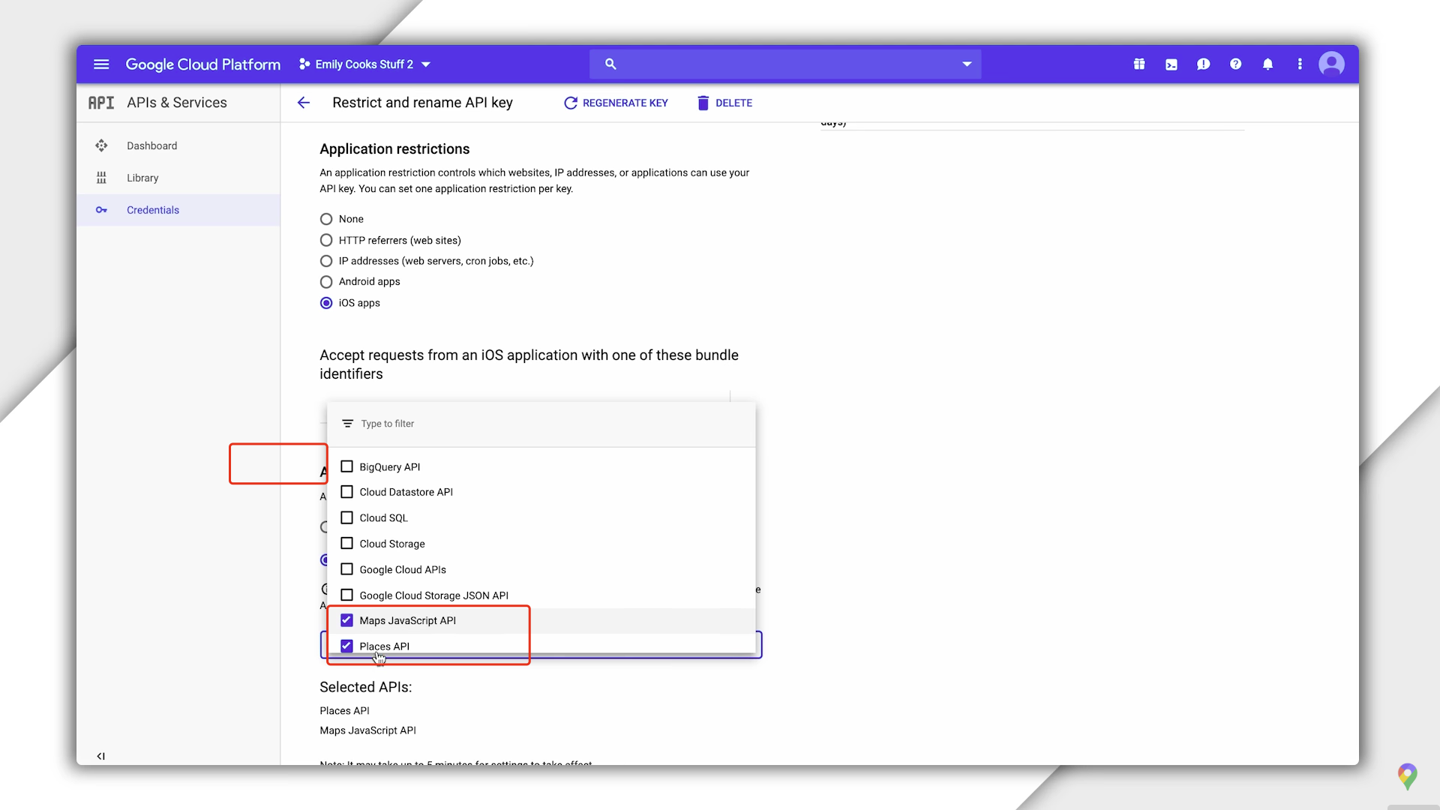Screen dimensions: 1440x810
Task: Open the user account avatar
Action: pyautogui.click(x=1331, y=64)
